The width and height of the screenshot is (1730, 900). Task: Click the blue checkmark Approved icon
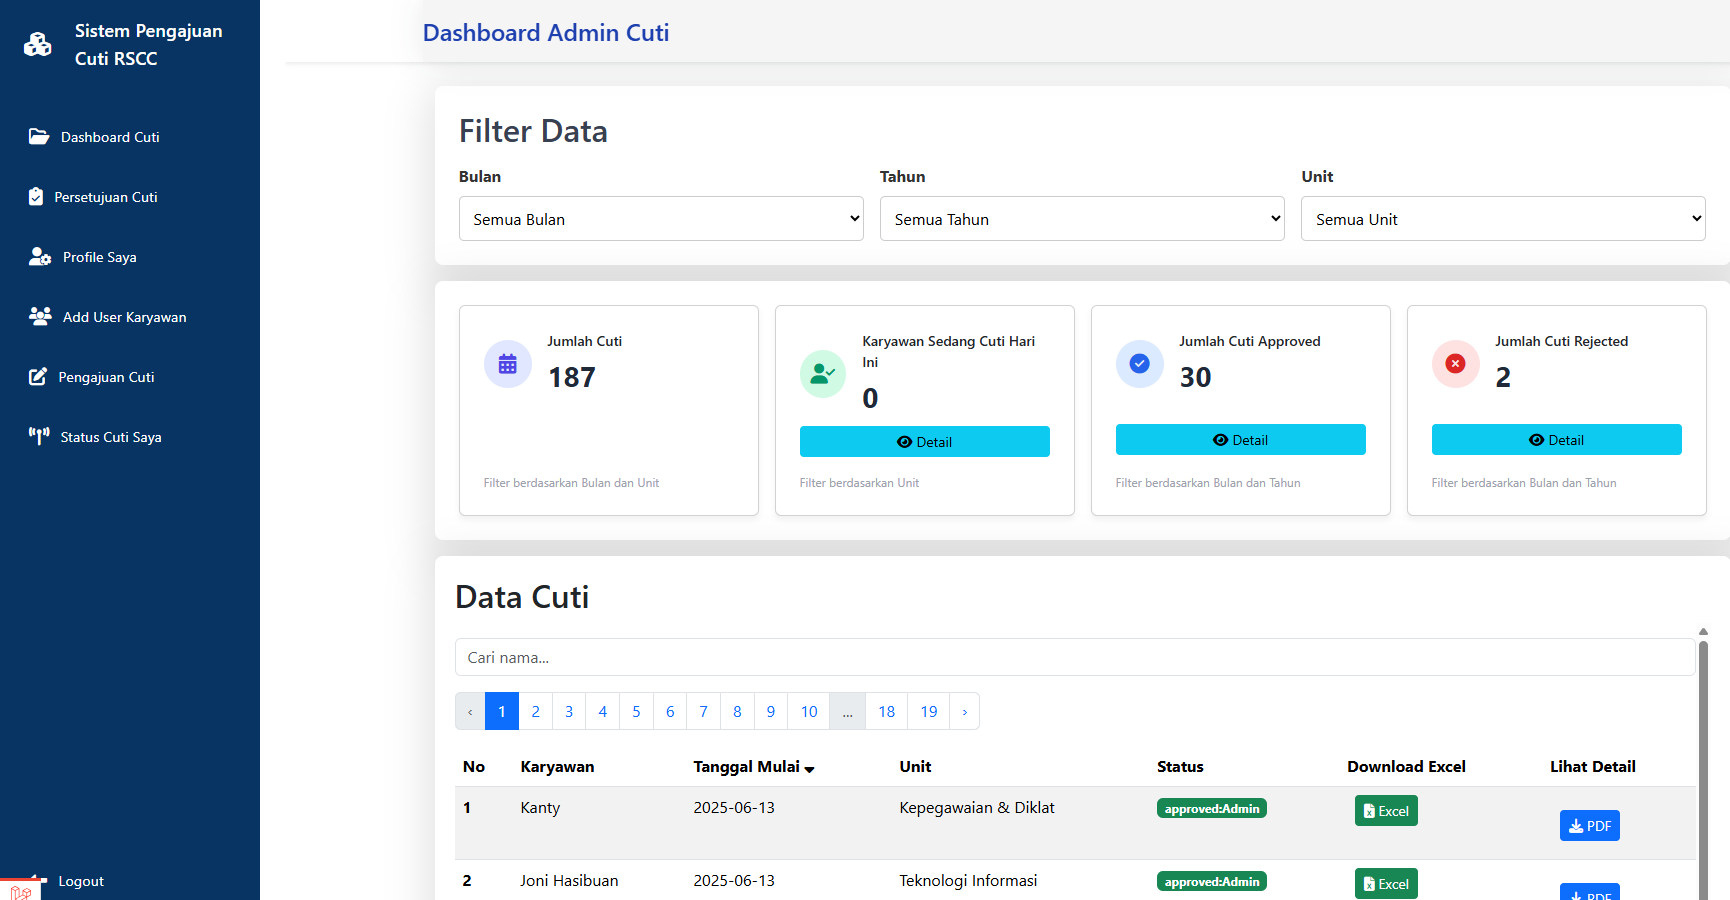tap(1139, 364)
